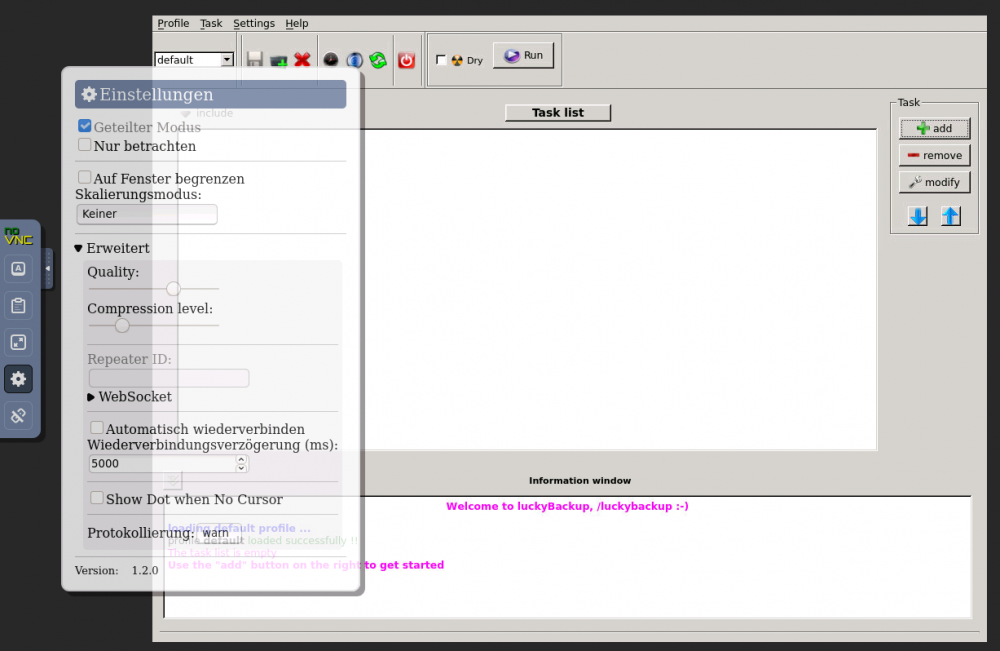Screen dimensions: 1000x651
Task: Open noVNC extra keys panel
Action: pos(18,268)
